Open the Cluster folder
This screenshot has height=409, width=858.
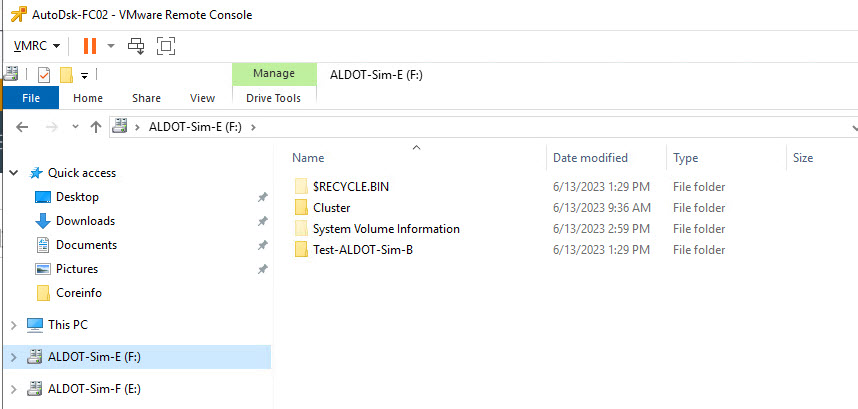[331, 208]
